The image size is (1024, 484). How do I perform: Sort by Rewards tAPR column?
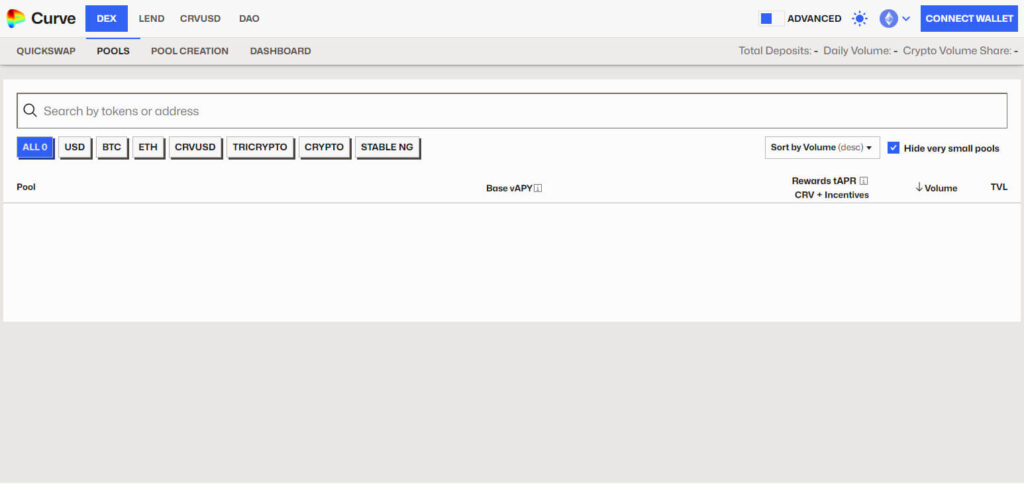pyautogui.click(x=824, y=181)
